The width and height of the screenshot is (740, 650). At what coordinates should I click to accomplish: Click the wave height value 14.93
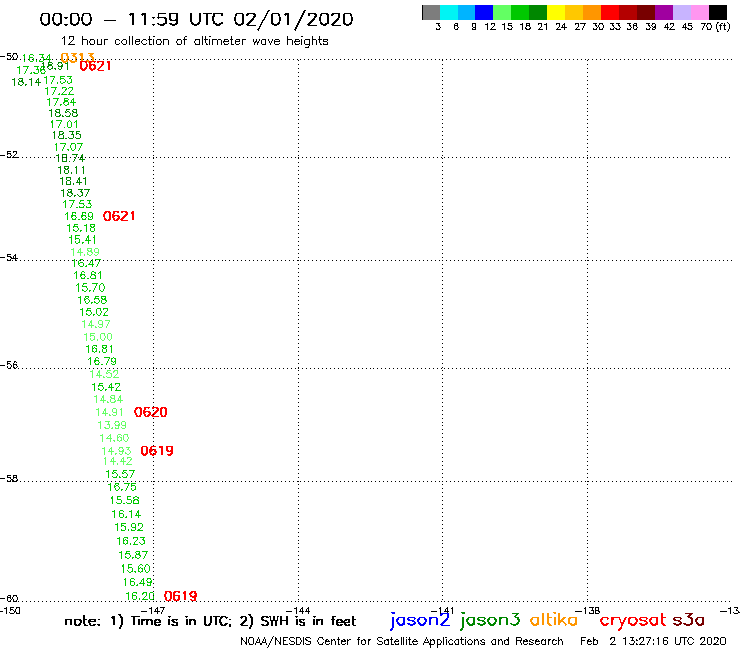tap(116, 451)
